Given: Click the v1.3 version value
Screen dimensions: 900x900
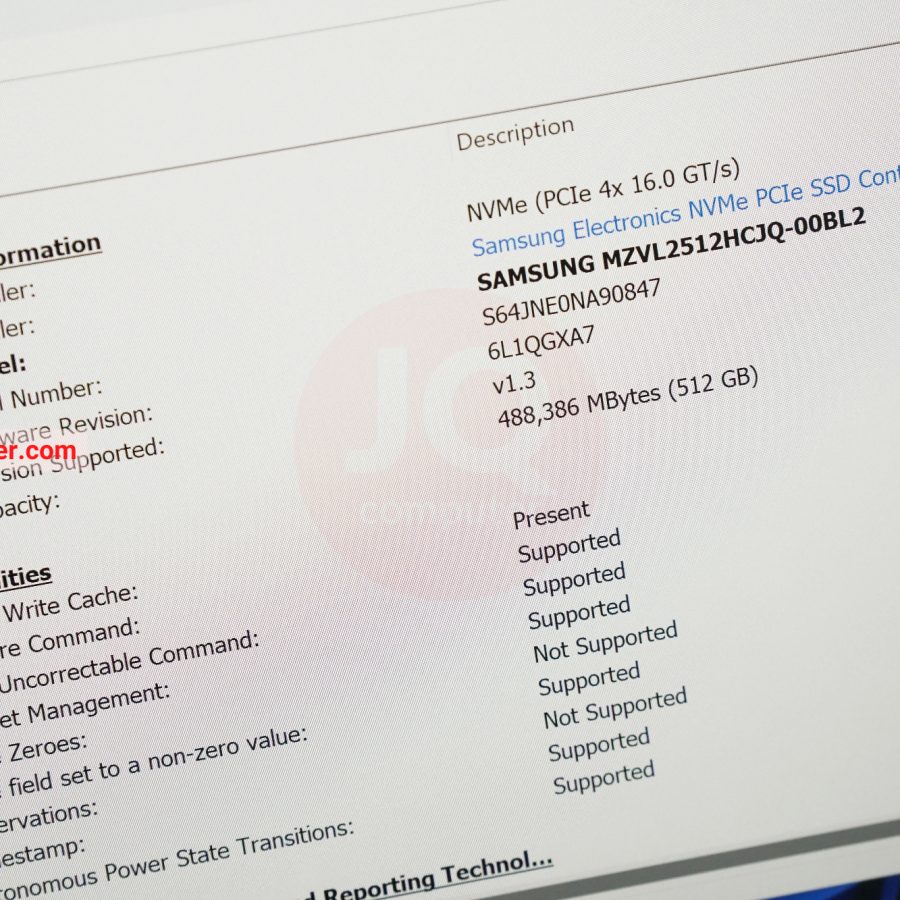Looking at the screenshot, I should [x=514, y=383].
